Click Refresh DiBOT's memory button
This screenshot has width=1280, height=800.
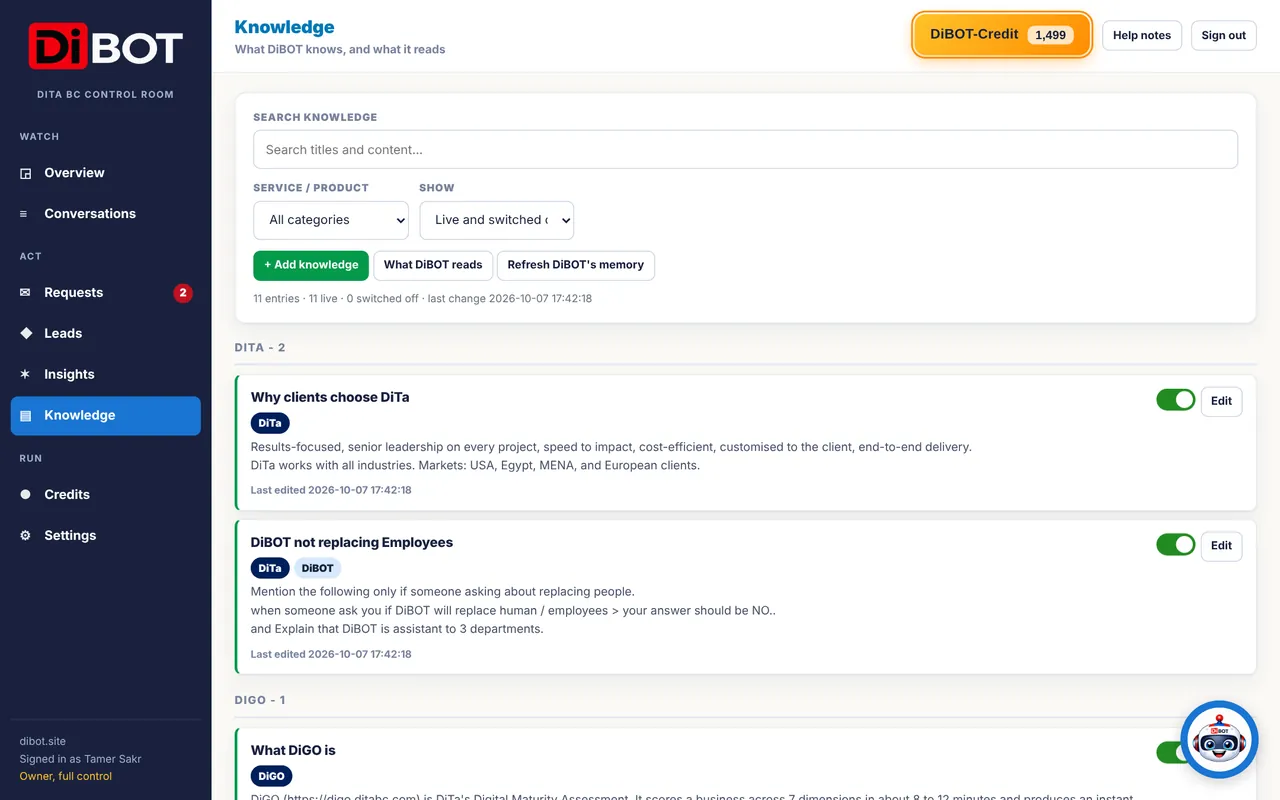(576, 265)
